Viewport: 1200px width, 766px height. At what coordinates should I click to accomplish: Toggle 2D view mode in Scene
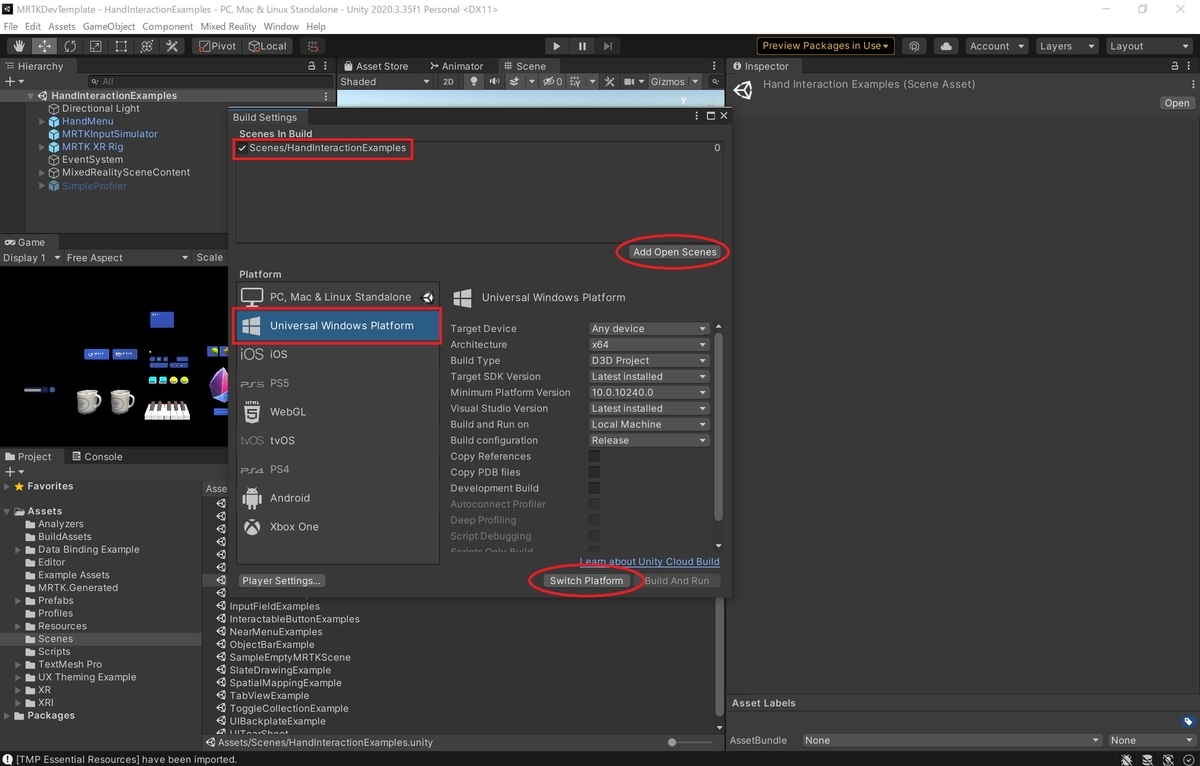[448, 82]
